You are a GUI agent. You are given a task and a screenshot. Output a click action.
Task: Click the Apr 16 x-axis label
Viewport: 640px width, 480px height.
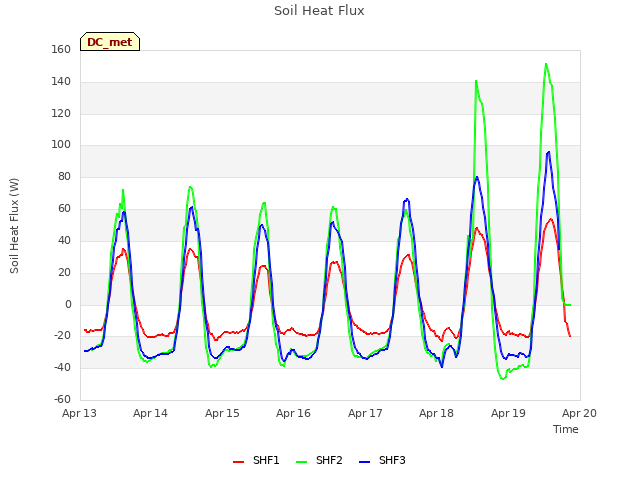[x=293, y=413]
